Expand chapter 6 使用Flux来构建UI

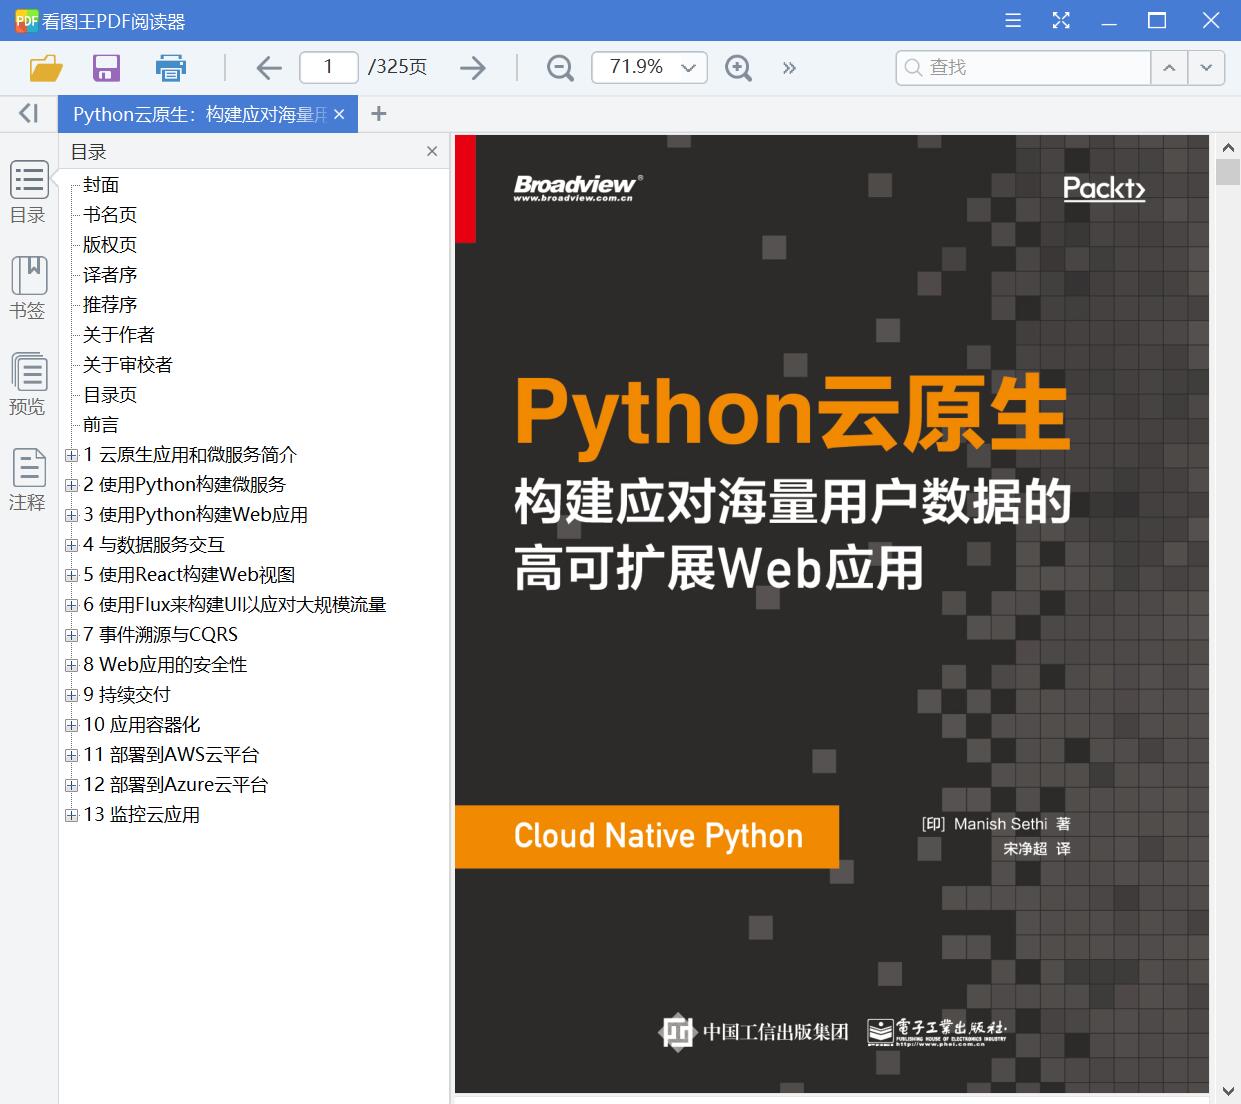coord(71,605)
